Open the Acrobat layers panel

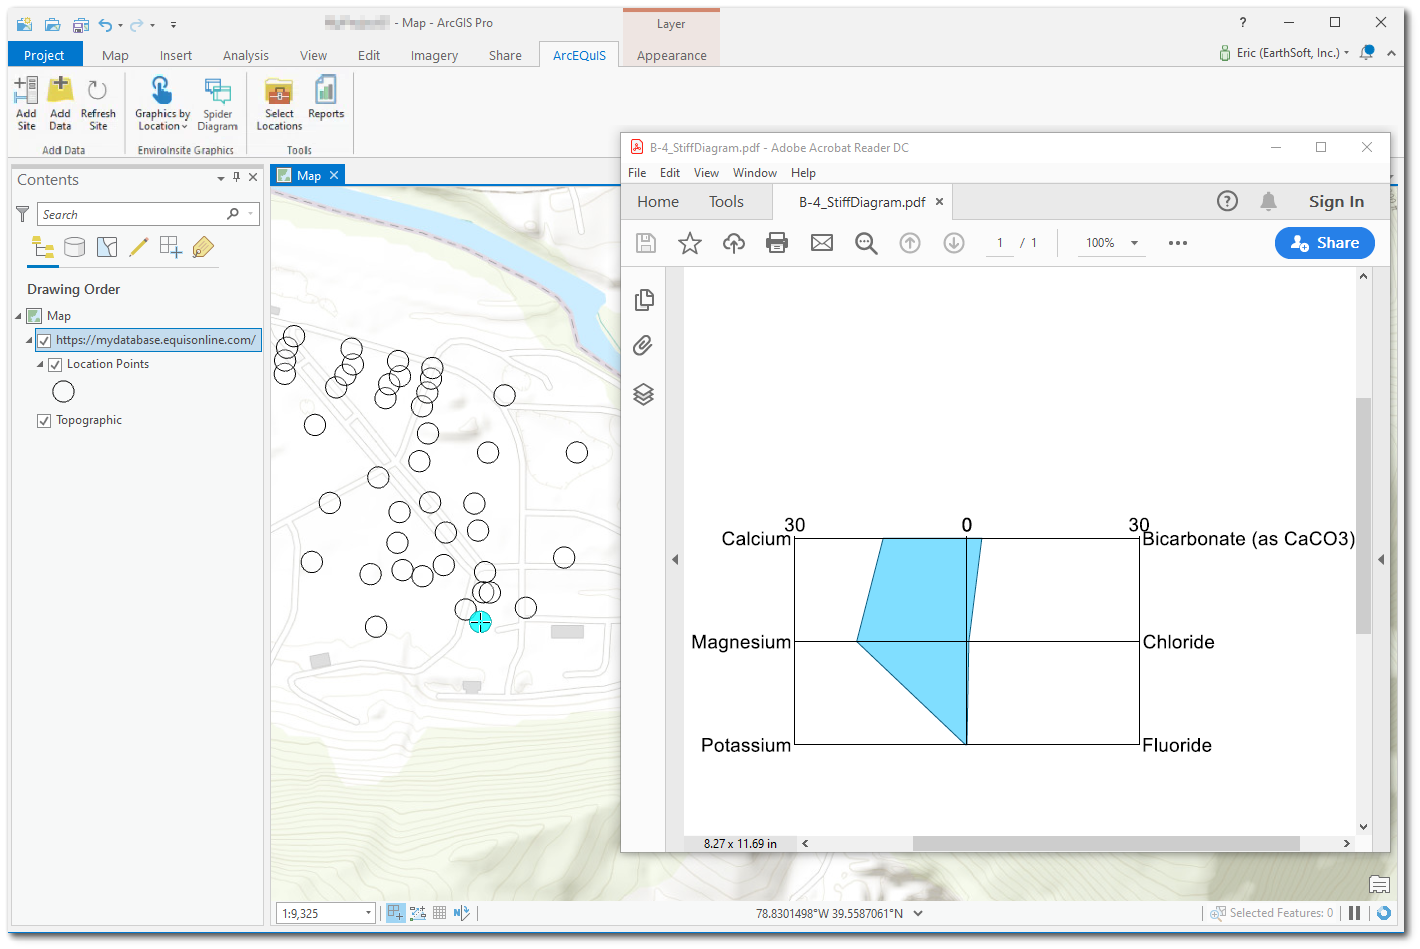pyautogui.click(x=644, y=394)
